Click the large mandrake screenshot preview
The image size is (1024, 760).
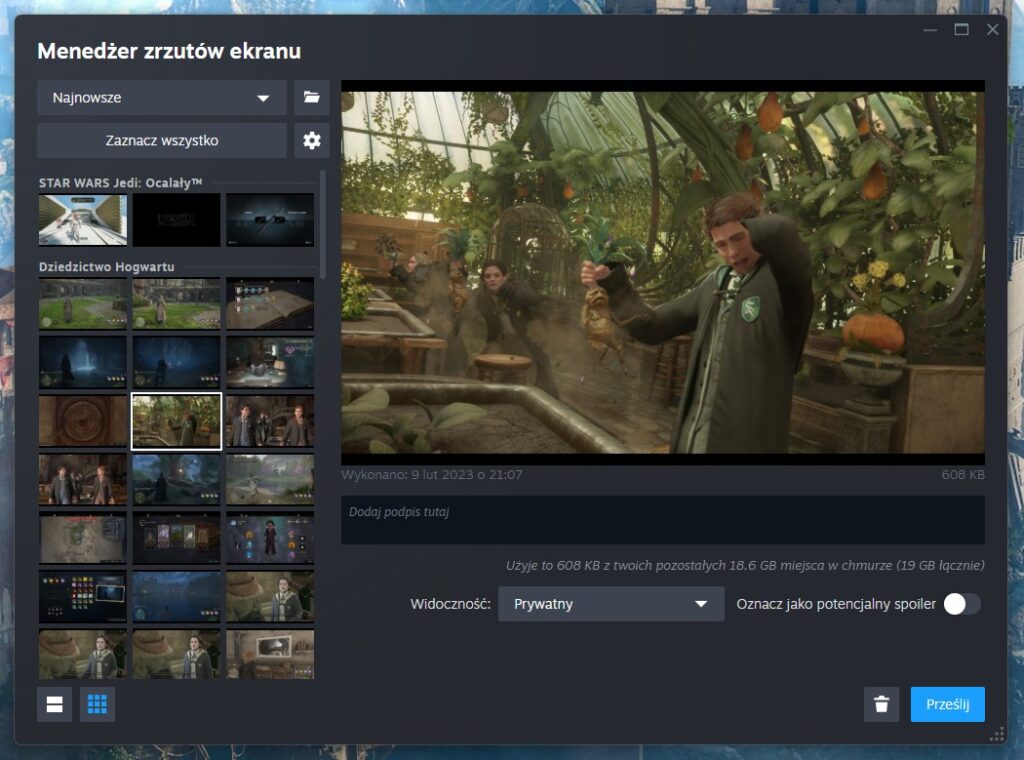[x=662, y=272]
